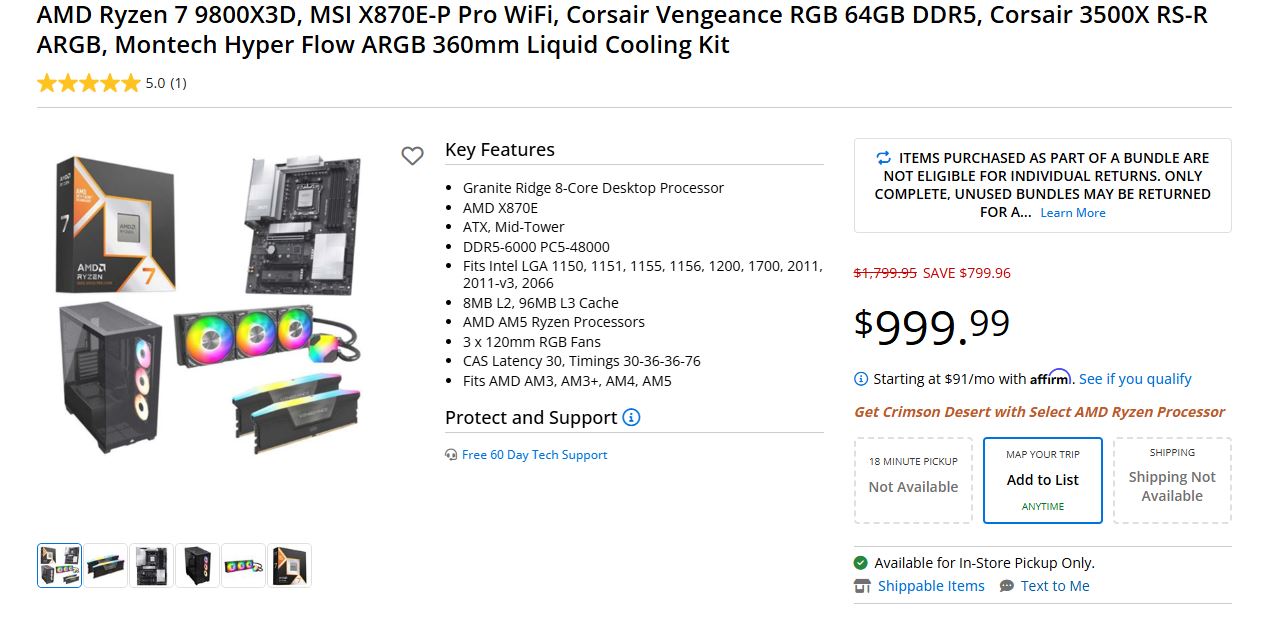
Task: Select the PC case thumbnail
Action: pyautogui.click(x=197, y=564)
